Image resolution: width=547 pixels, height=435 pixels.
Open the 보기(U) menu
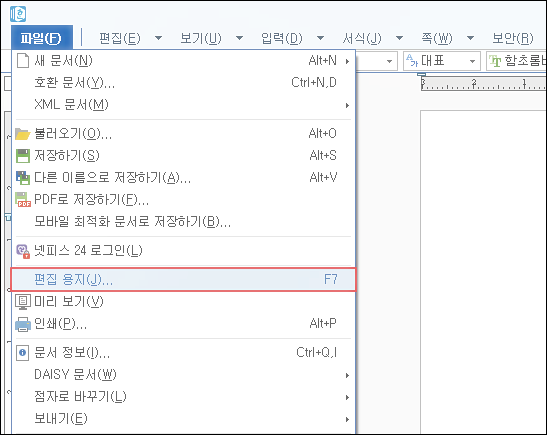tap(201, 38)
